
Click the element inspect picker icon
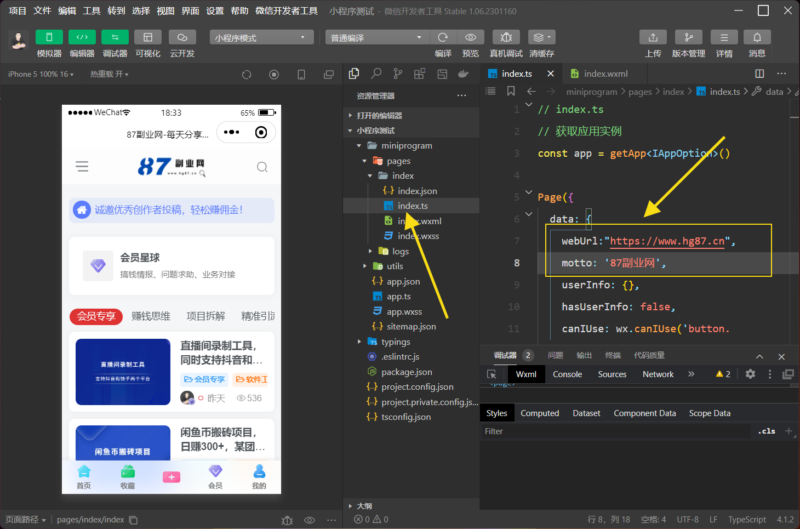coord(492,374)
